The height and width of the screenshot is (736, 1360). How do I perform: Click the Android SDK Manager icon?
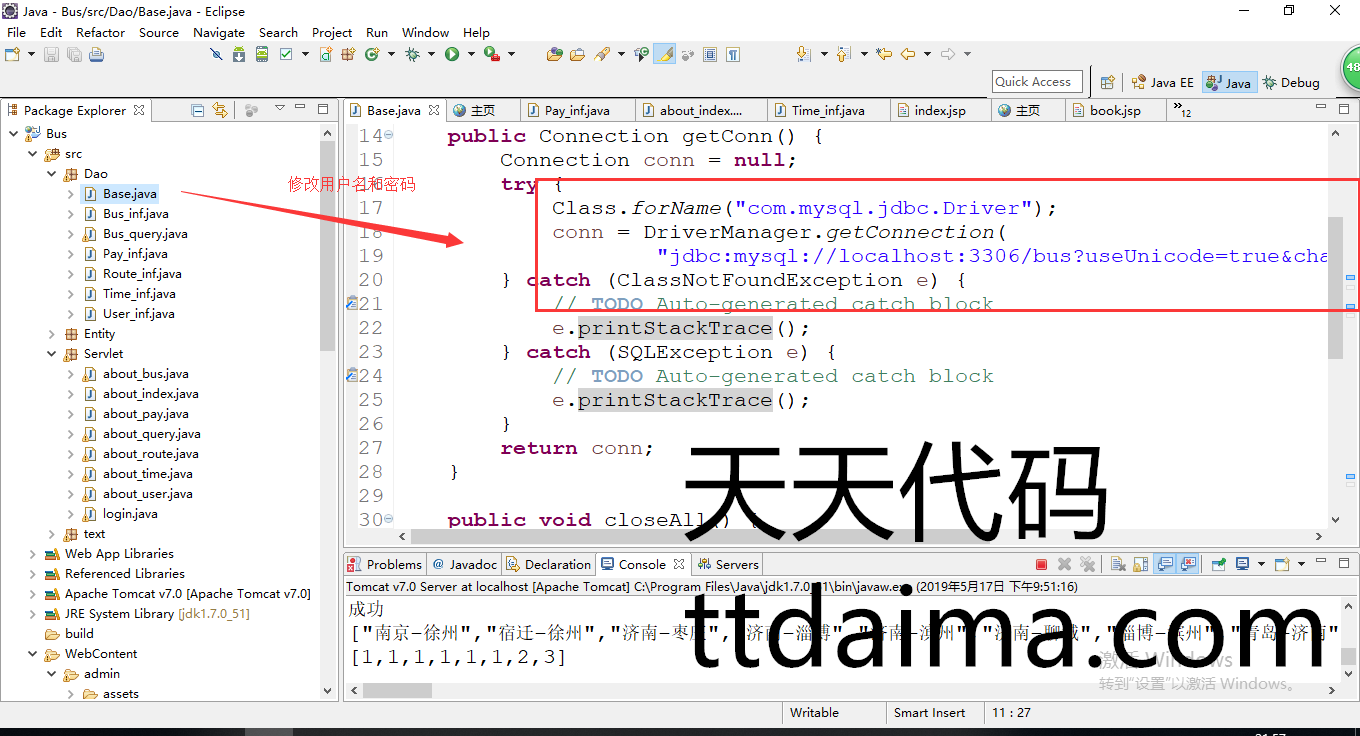coord(239,54)
